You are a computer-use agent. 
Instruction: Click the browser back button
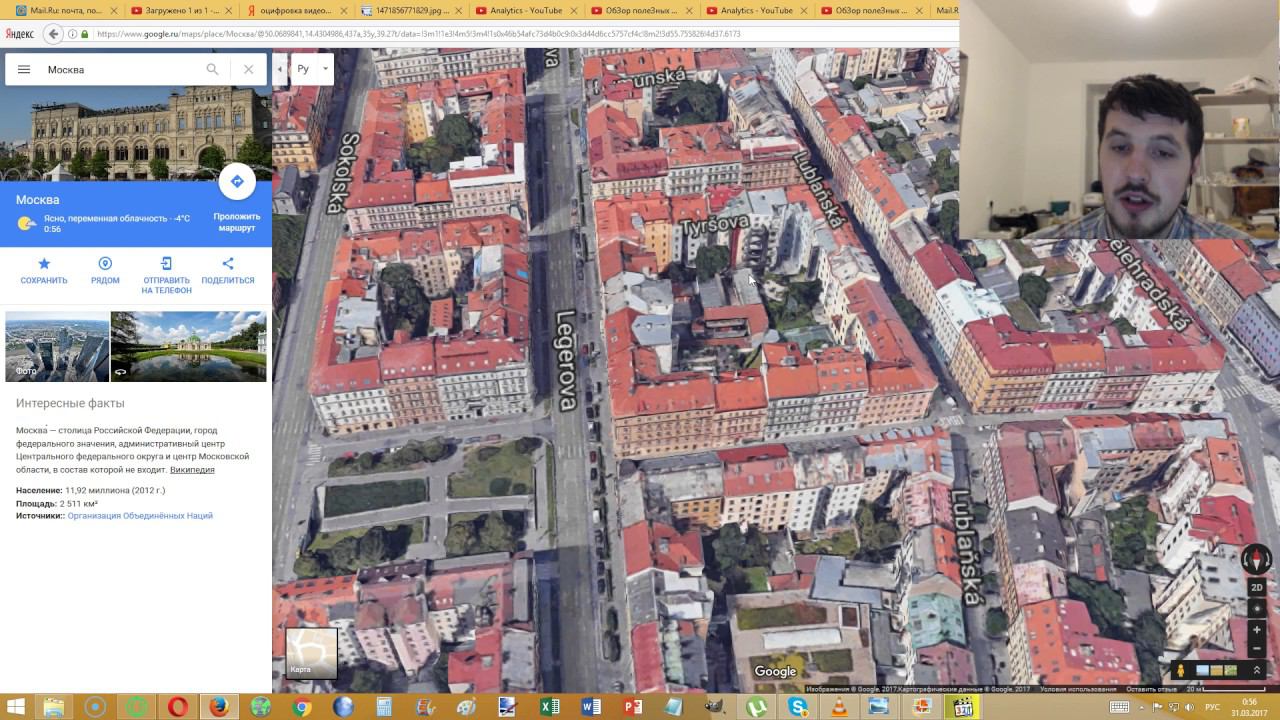(x=54, y=33)
